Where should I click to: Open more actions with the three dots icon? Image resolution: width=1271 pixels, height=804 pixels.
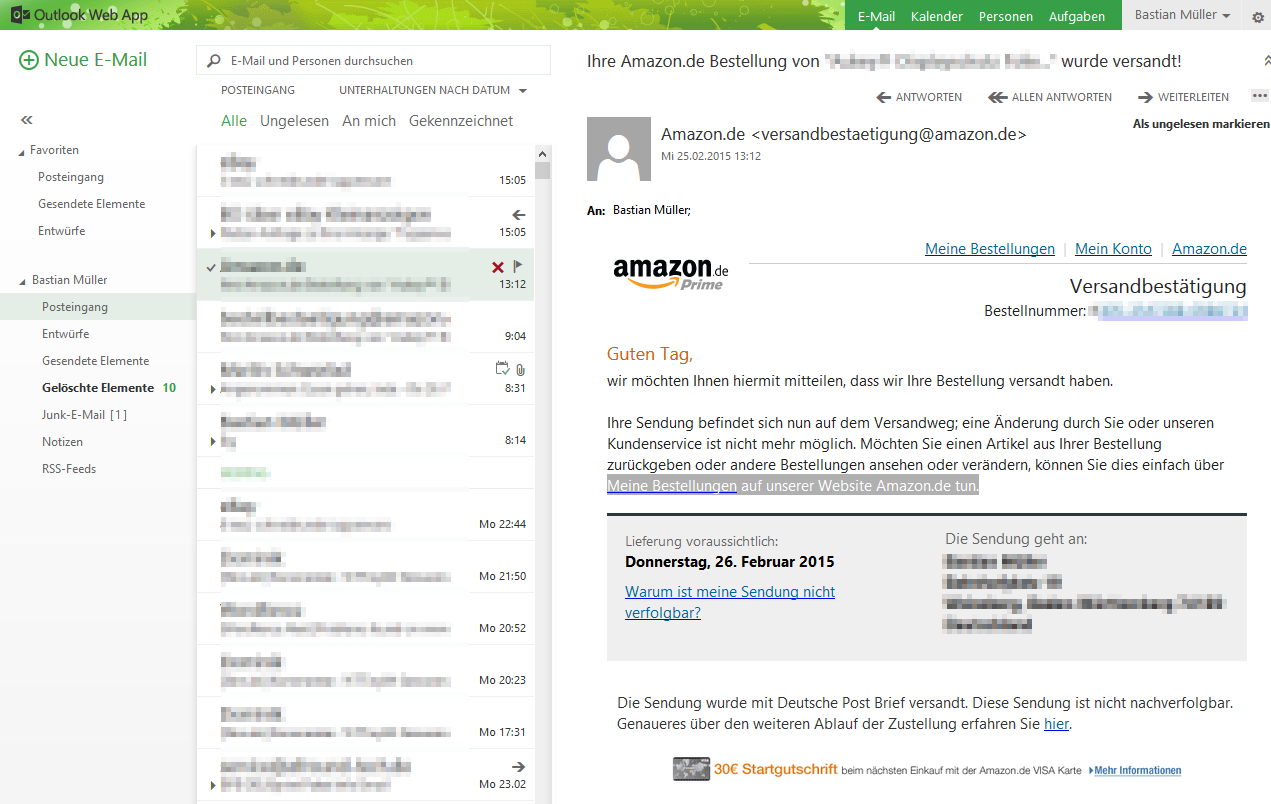click(1260, 97)
